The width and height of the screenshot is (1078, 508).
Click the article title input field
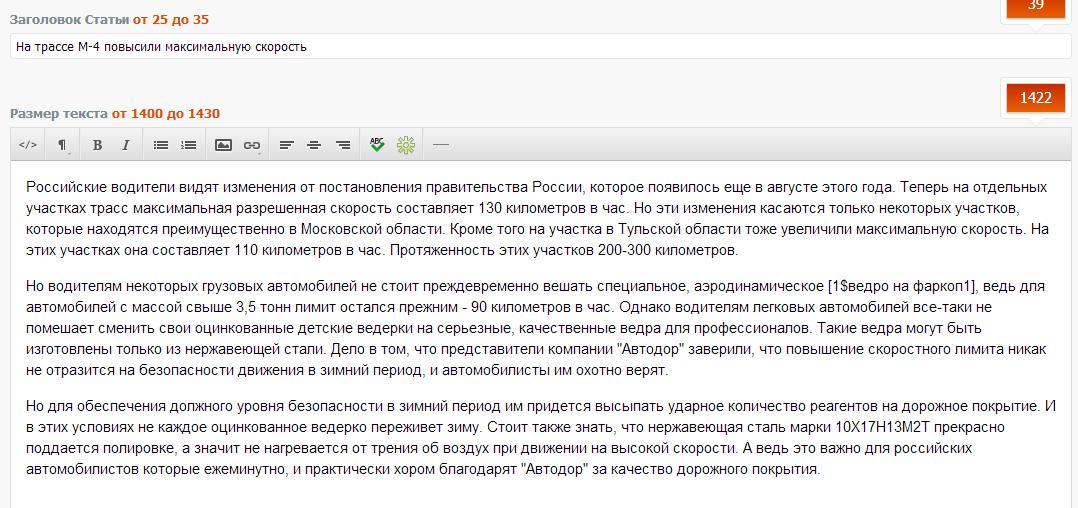540,47
